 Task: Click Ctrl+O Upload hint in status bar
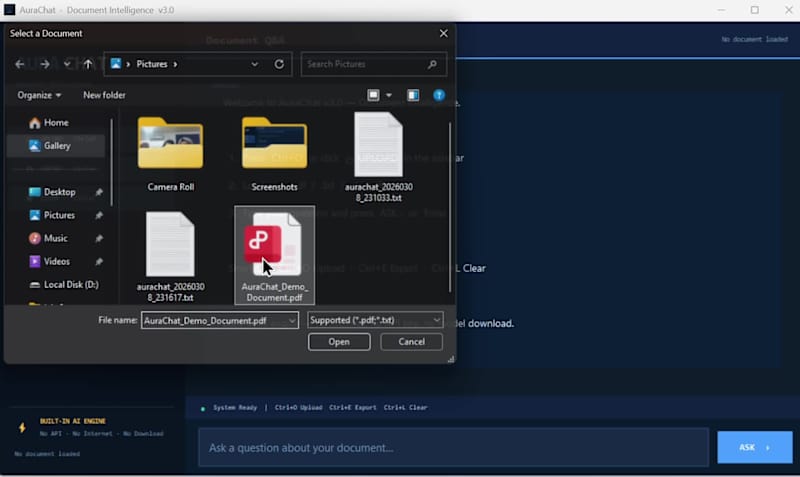(298, 408)
